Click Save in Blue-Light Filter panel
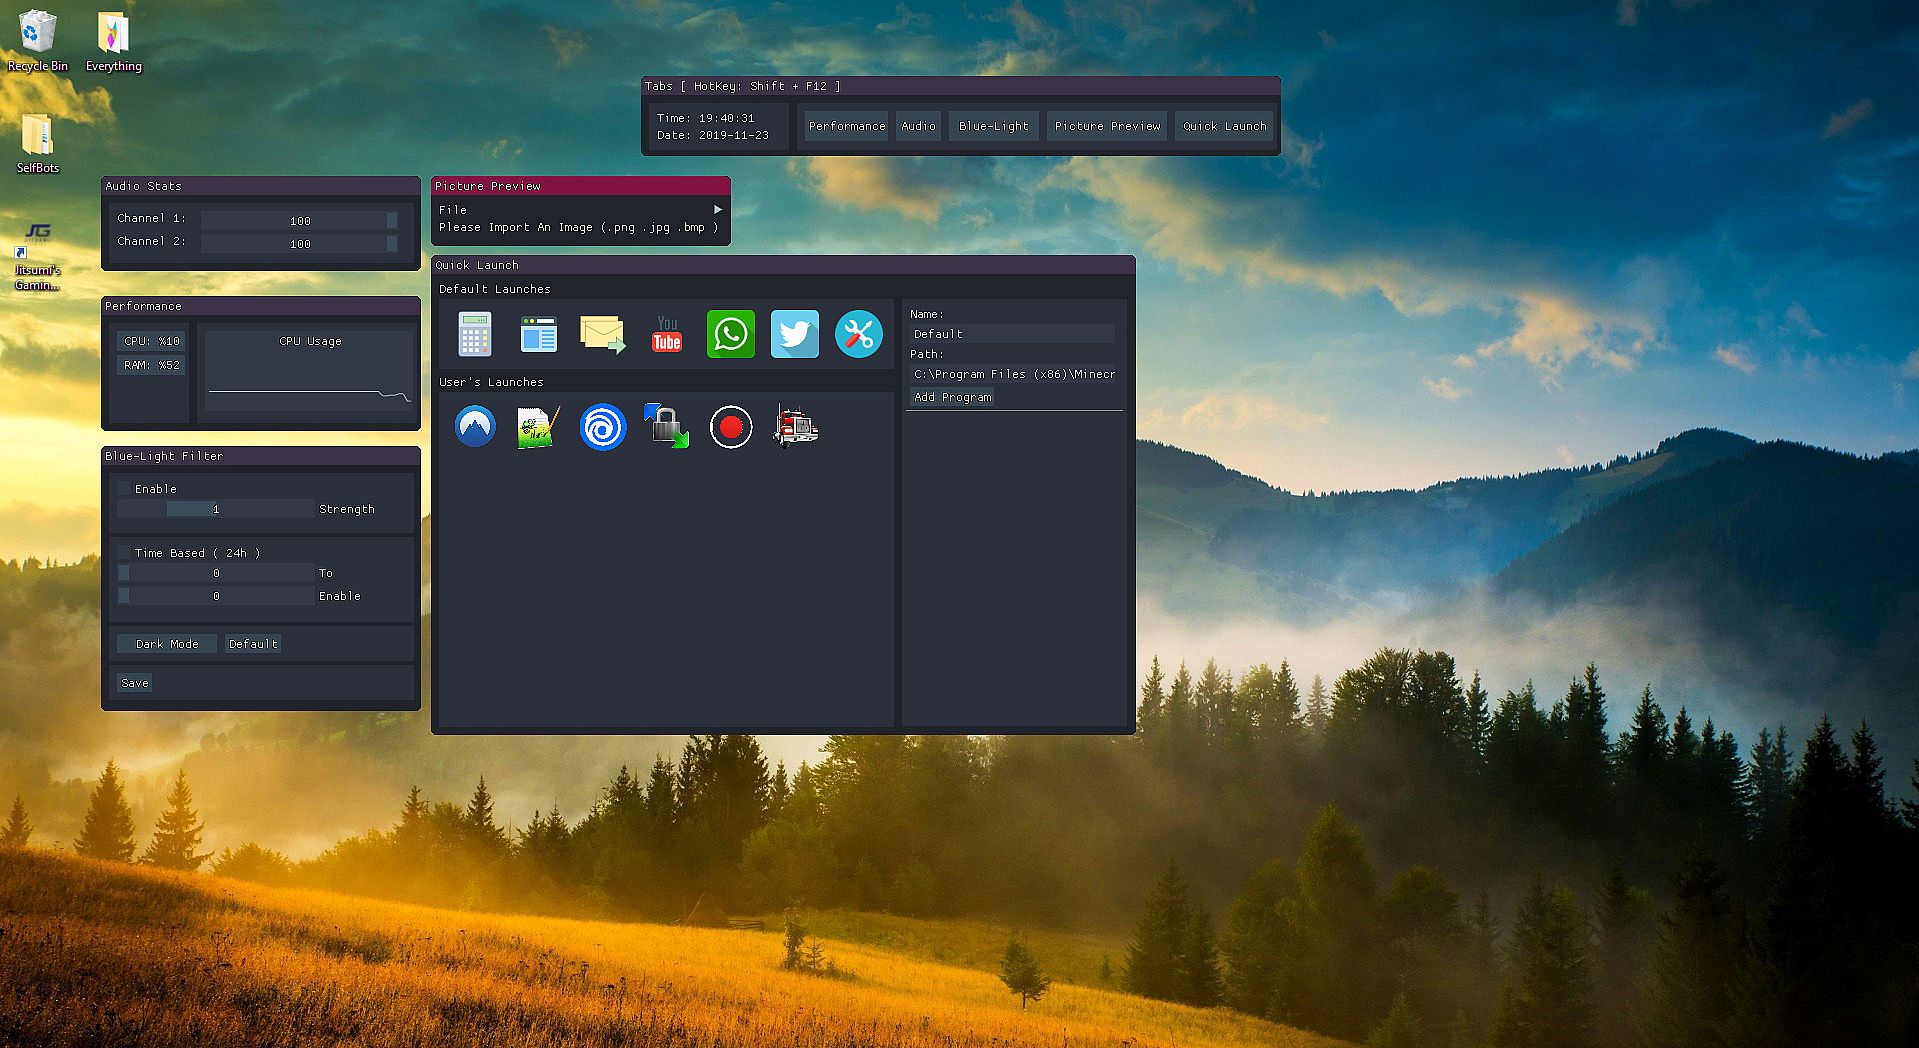This screenshot has width=1919, height=1048. pos(135,683)
